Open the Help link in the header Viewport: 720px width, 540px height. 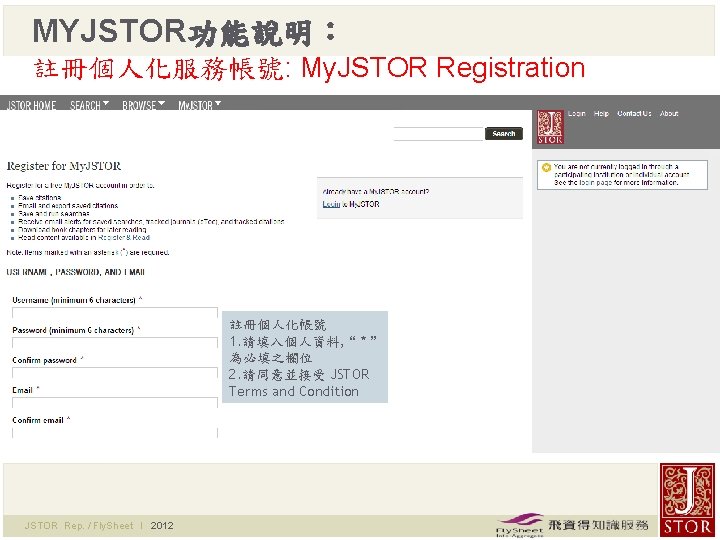(601, 113)
